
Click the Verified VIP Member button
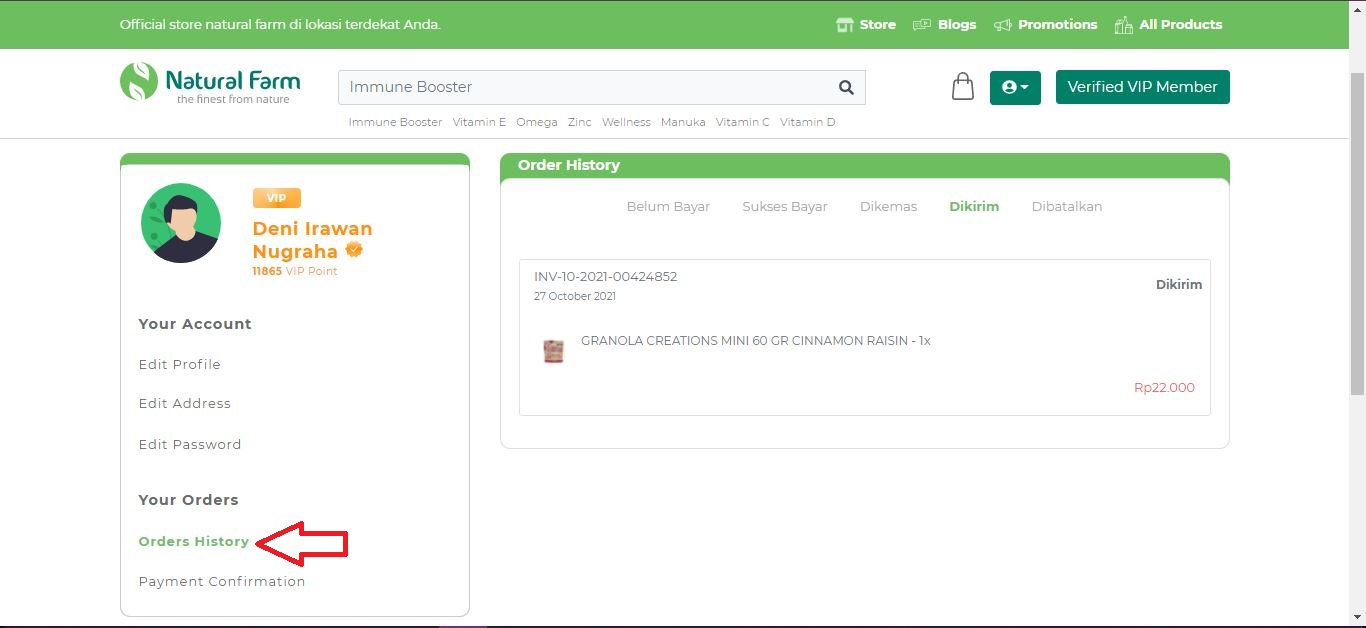[x=1142, y=87]
